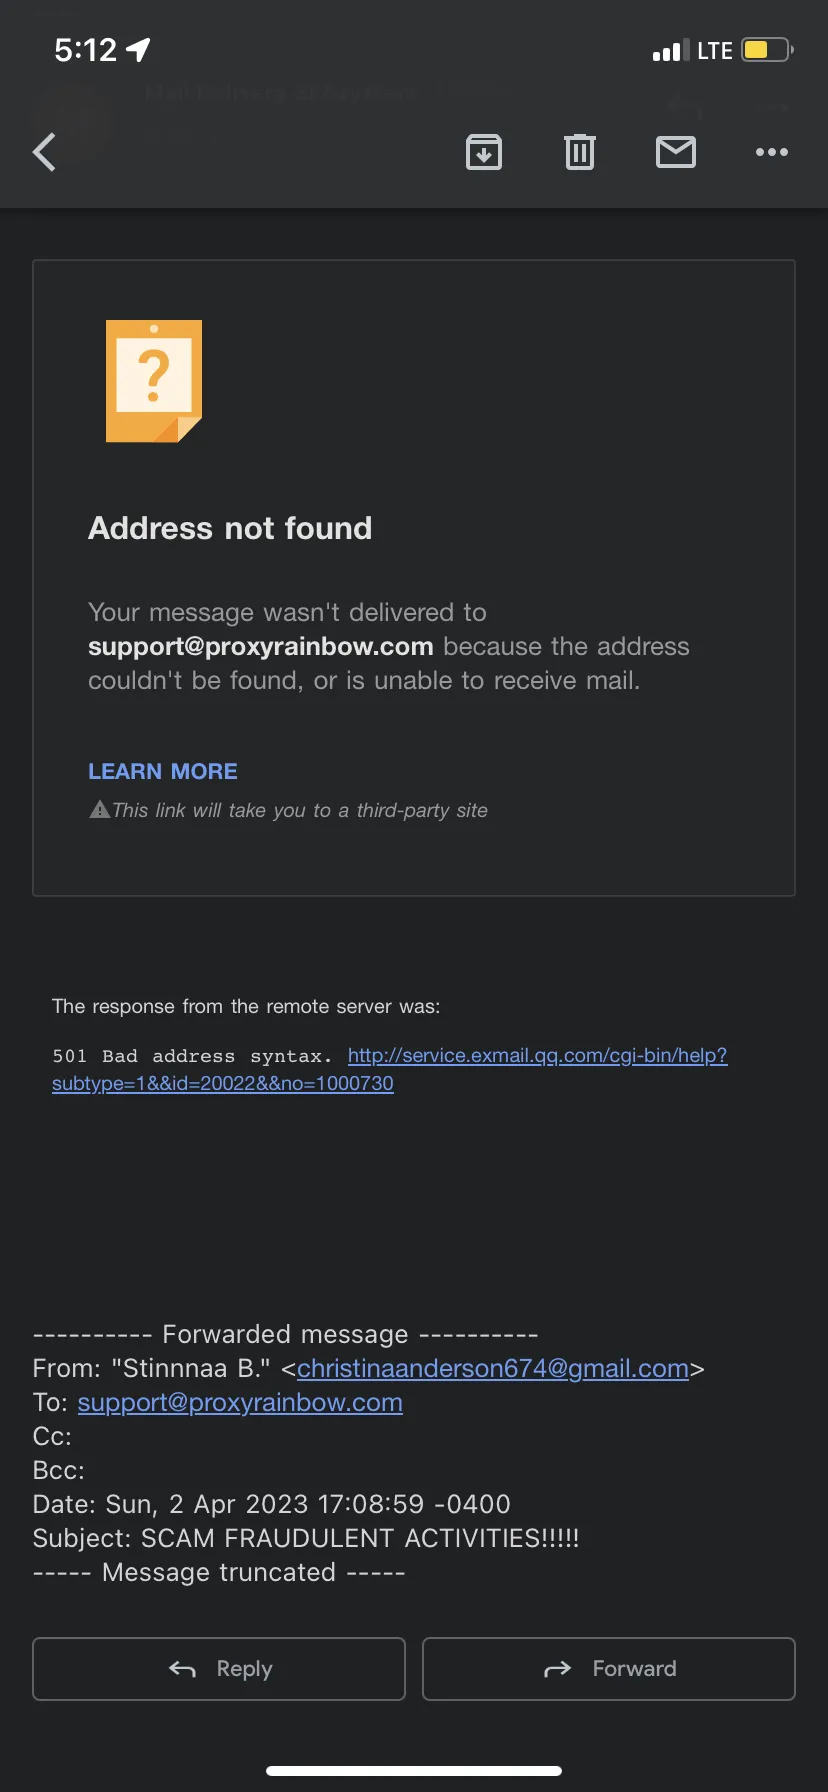Open the three-dot more options menu
This screenshot has width=828, height=1792.
click(x=772, y=152)
